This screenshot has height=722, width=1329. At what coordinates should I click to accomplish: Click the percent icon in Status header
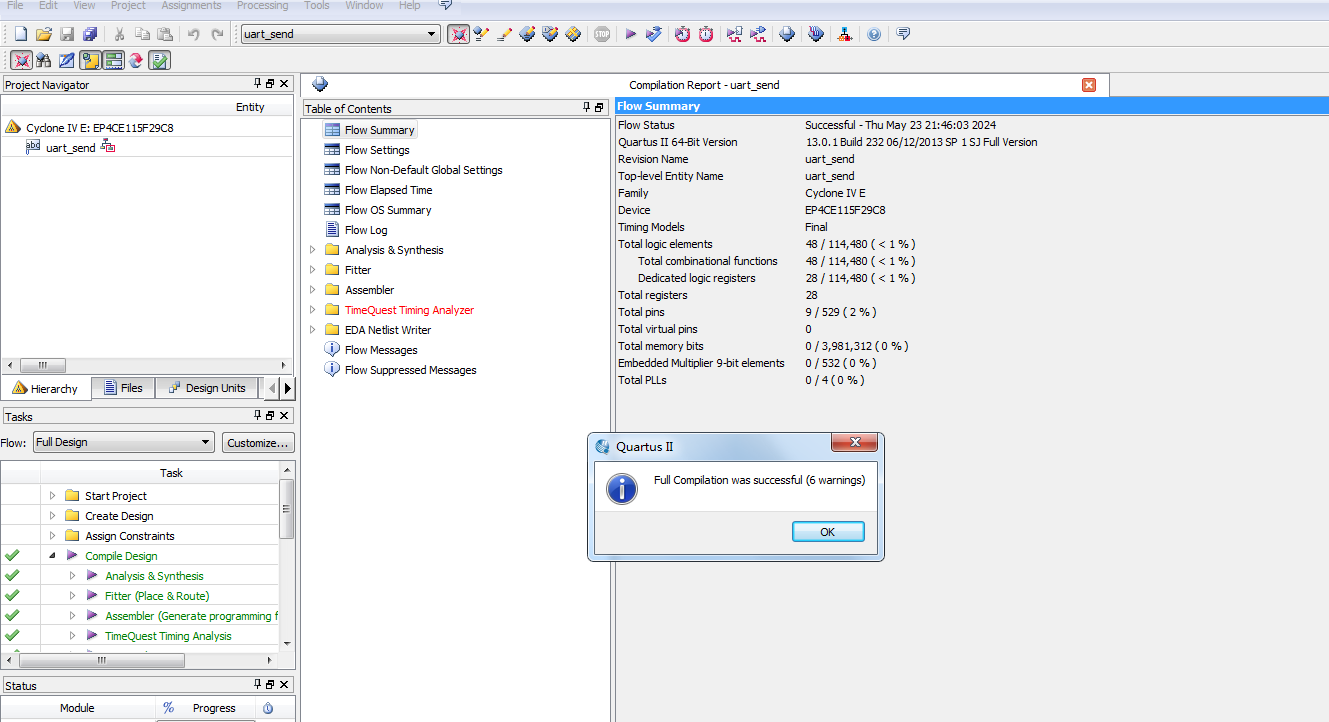pyautogui.click(x=168, y=708)
